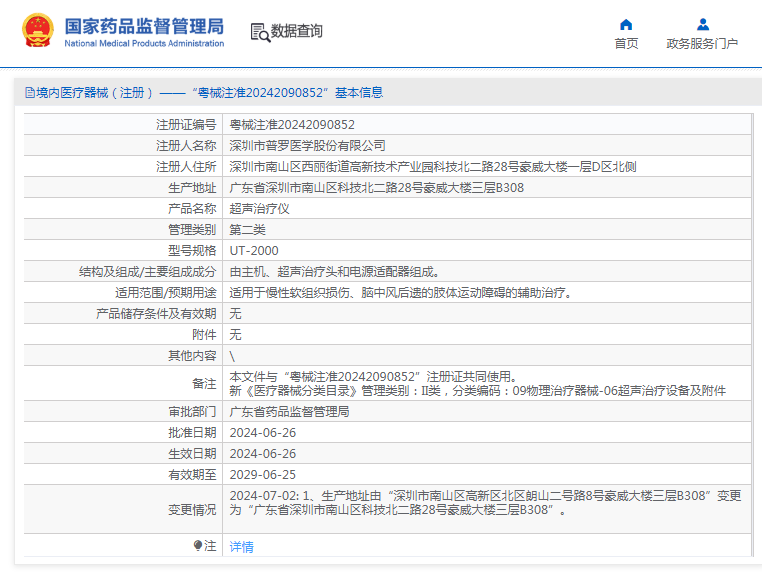Viewport: 762px width, 572px height.
Task: Click the 生效日期 label
Action: (192, 453)
